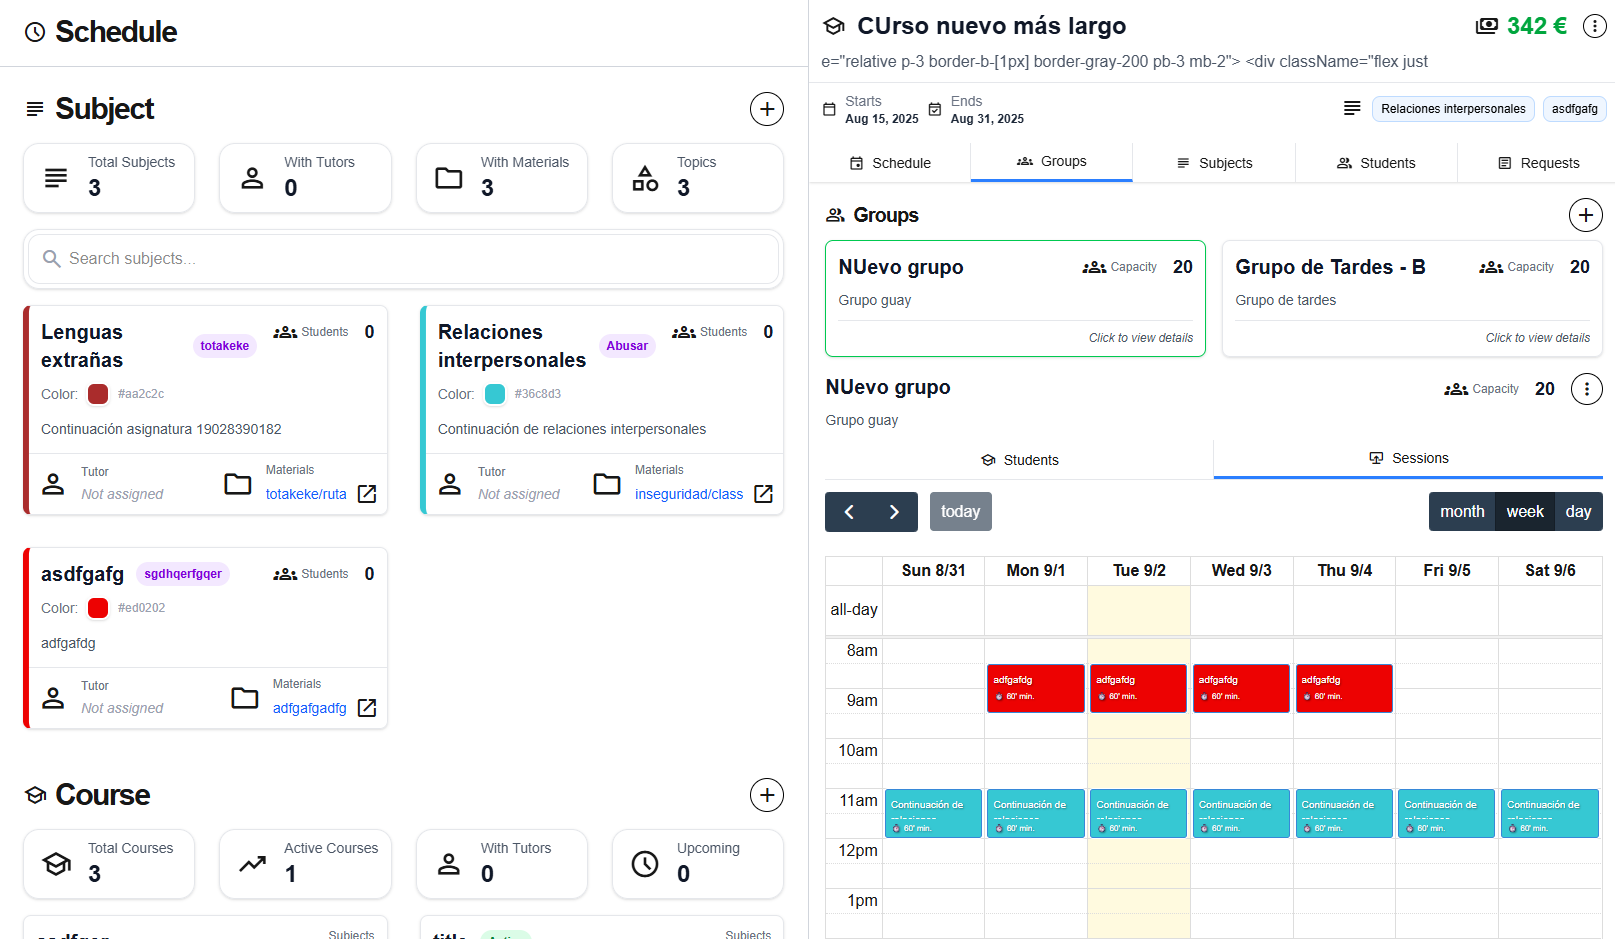Click the add subject plus icon

coord(766,109)
